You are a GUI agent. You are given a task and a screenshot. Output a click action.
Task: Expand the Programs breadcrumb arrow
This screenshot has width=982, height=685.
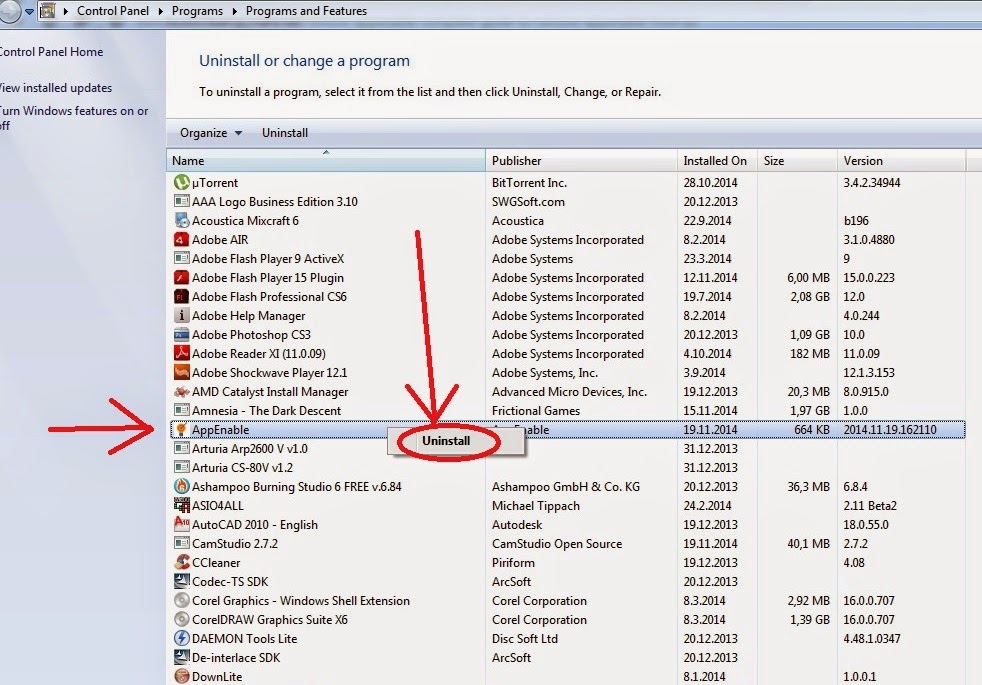[234, 11]
